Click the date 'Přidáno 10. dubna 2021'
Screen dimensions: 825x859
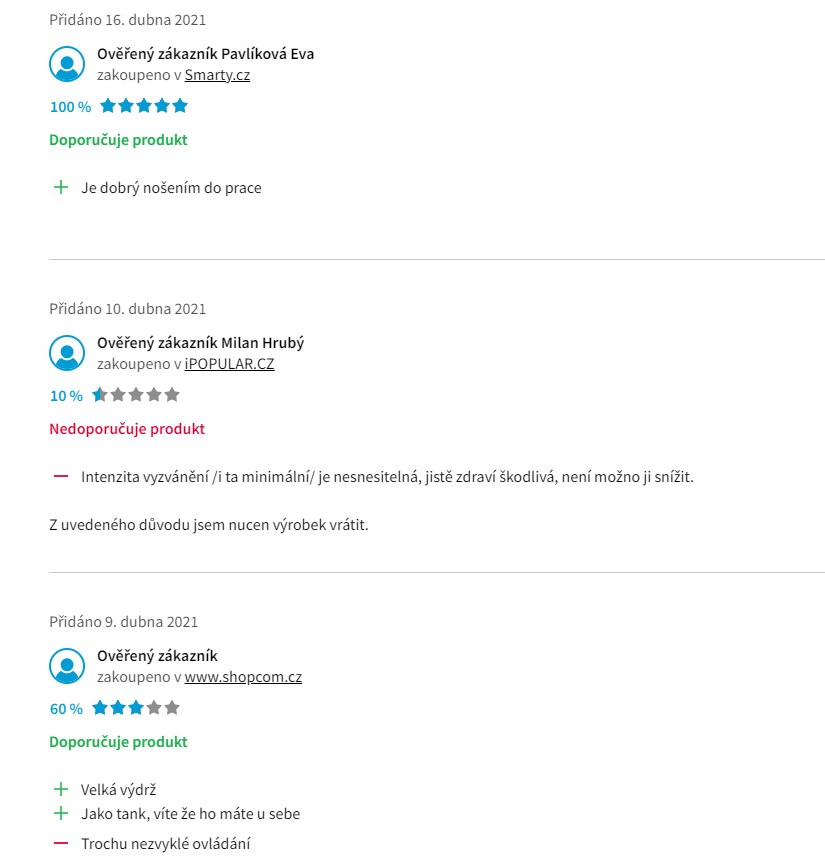(x=127, y=309)
